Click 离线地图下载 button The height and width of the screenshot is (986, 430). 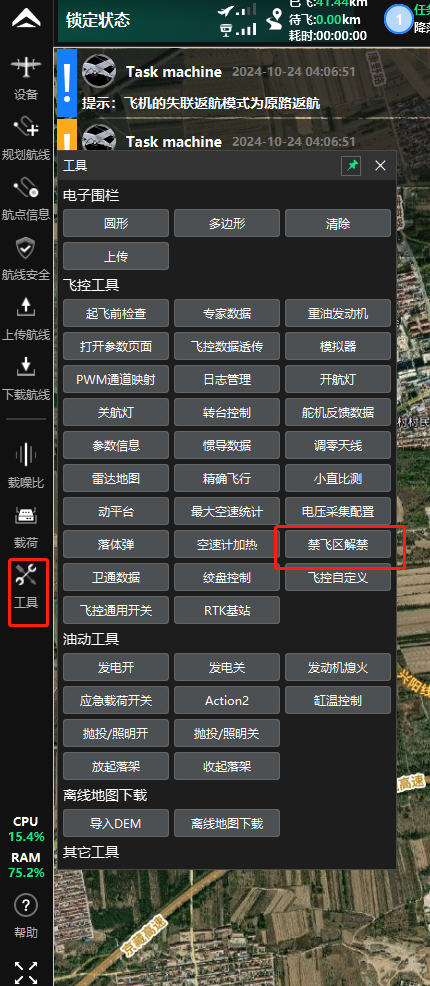coord(227,823)
